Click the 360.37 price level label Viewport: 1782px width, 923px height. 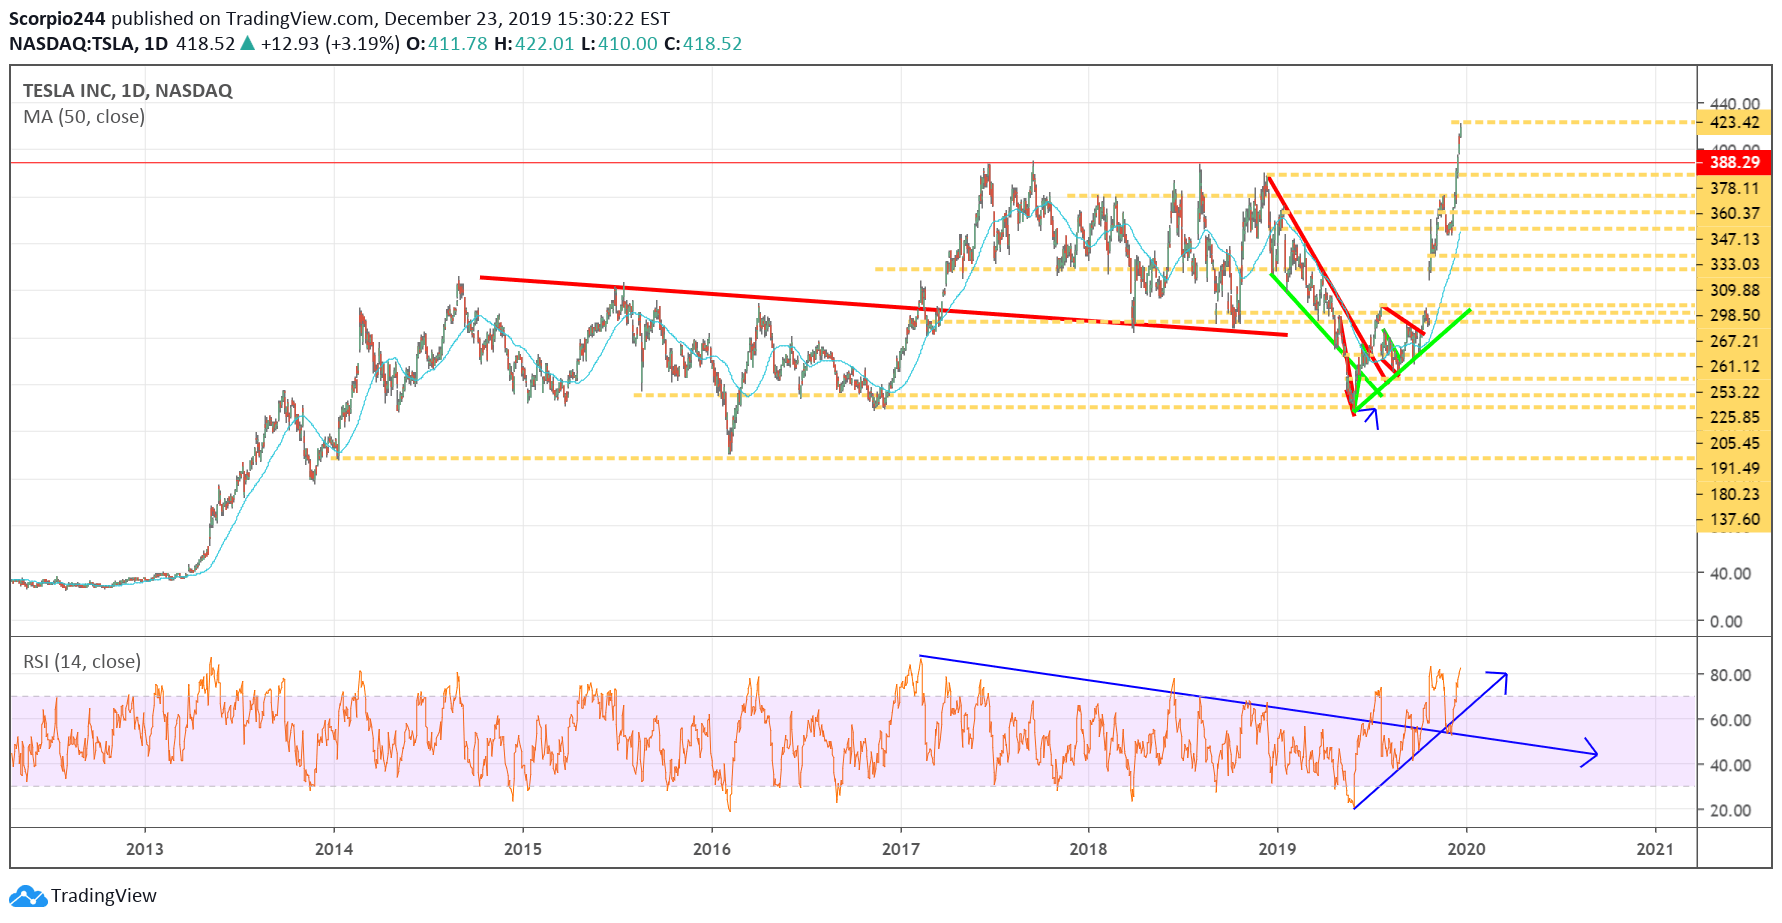pos(1734,213)
